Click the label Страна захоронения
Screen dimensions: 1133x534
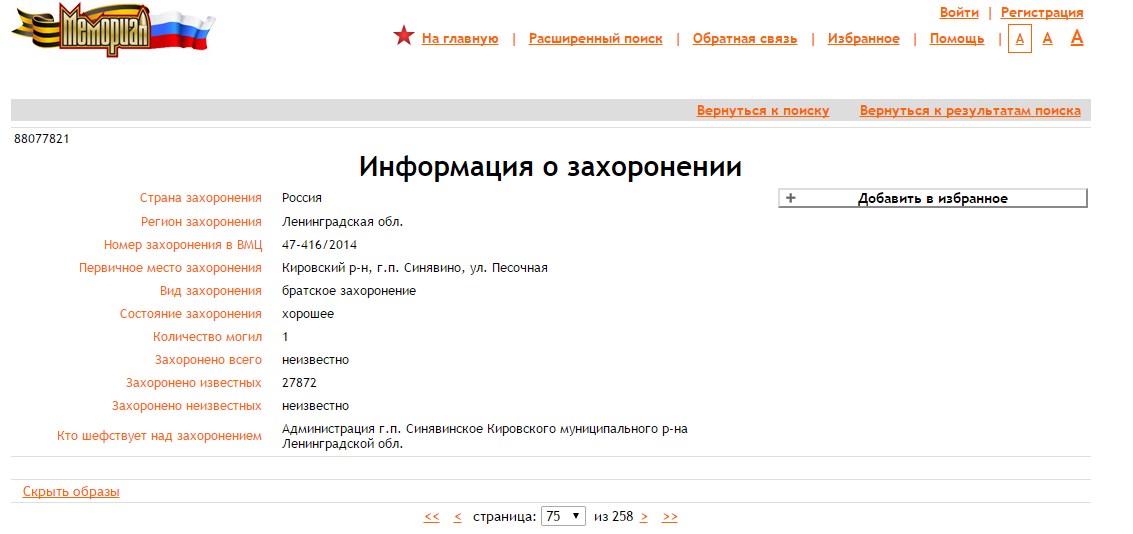(x=200, y=198)
